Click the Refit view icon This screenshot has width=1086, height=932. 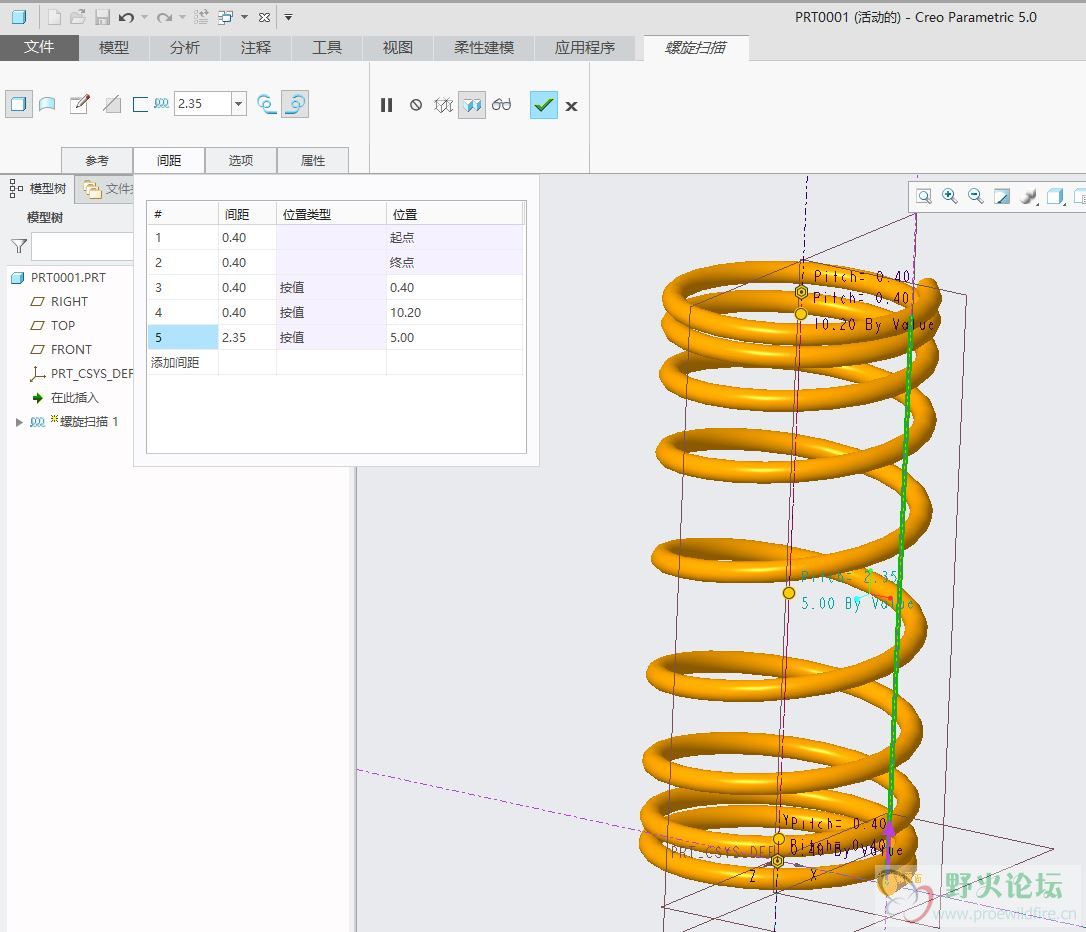pos(924,197)
